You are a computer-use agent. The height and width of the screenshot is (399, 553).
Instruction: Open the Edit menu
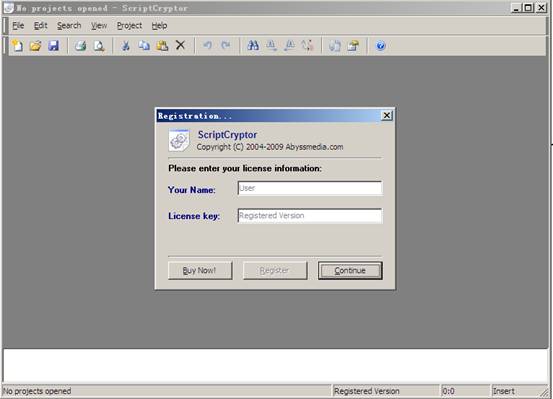tap(41, 26)
